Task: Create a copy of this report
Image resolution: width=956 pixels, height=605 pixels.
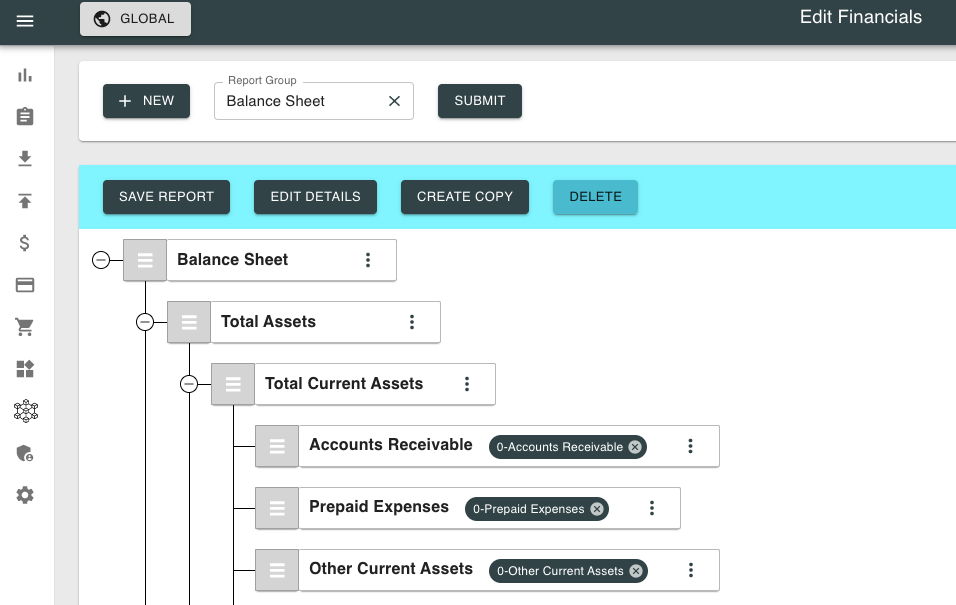Action: 464,197
